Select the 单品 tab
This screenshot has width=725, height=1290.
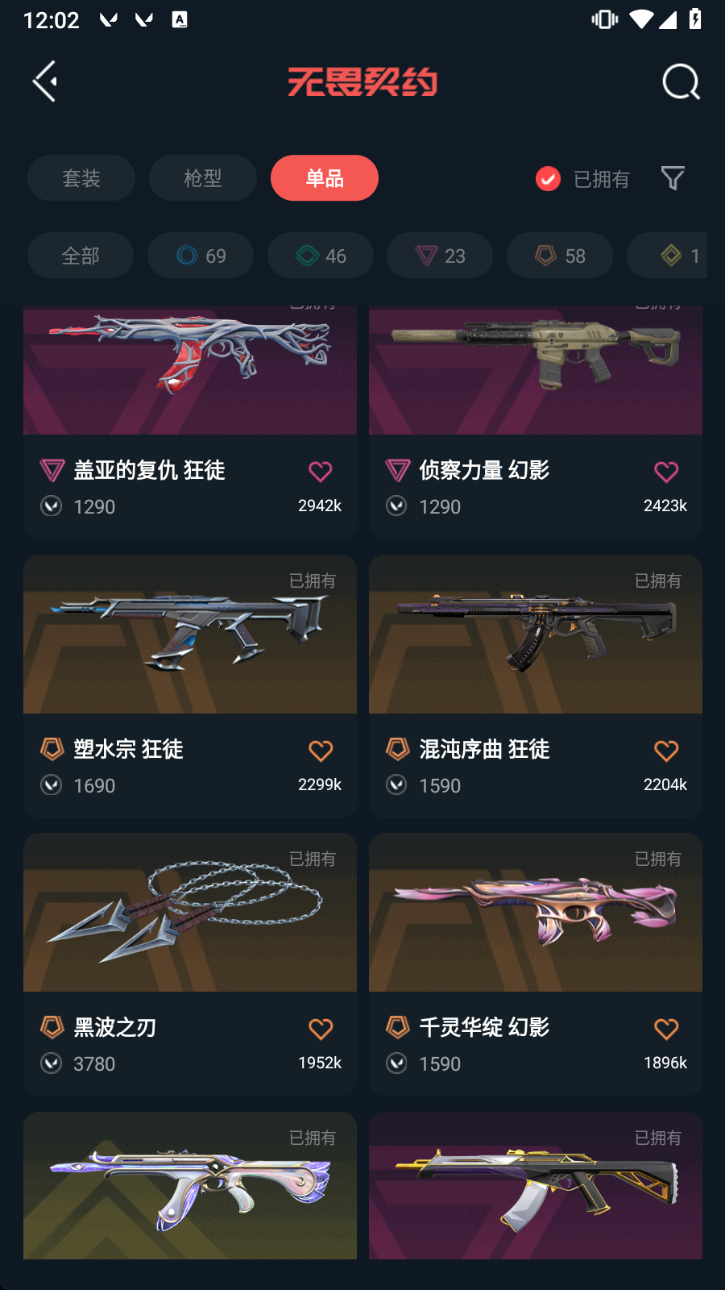pos(325,178)
